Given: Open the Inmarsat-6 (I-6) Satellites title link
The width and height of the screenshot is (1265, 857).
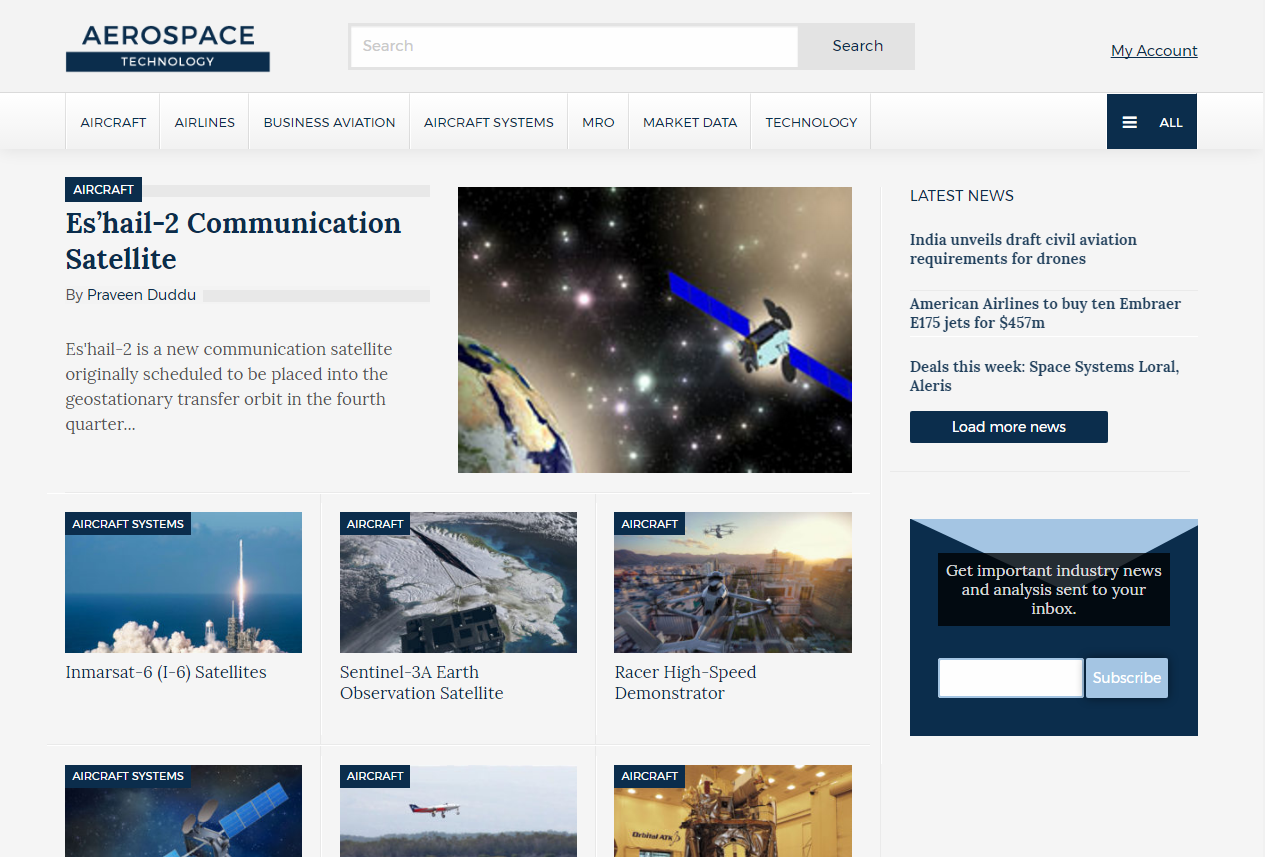Looking at the screenshot, I should point(166,672).
